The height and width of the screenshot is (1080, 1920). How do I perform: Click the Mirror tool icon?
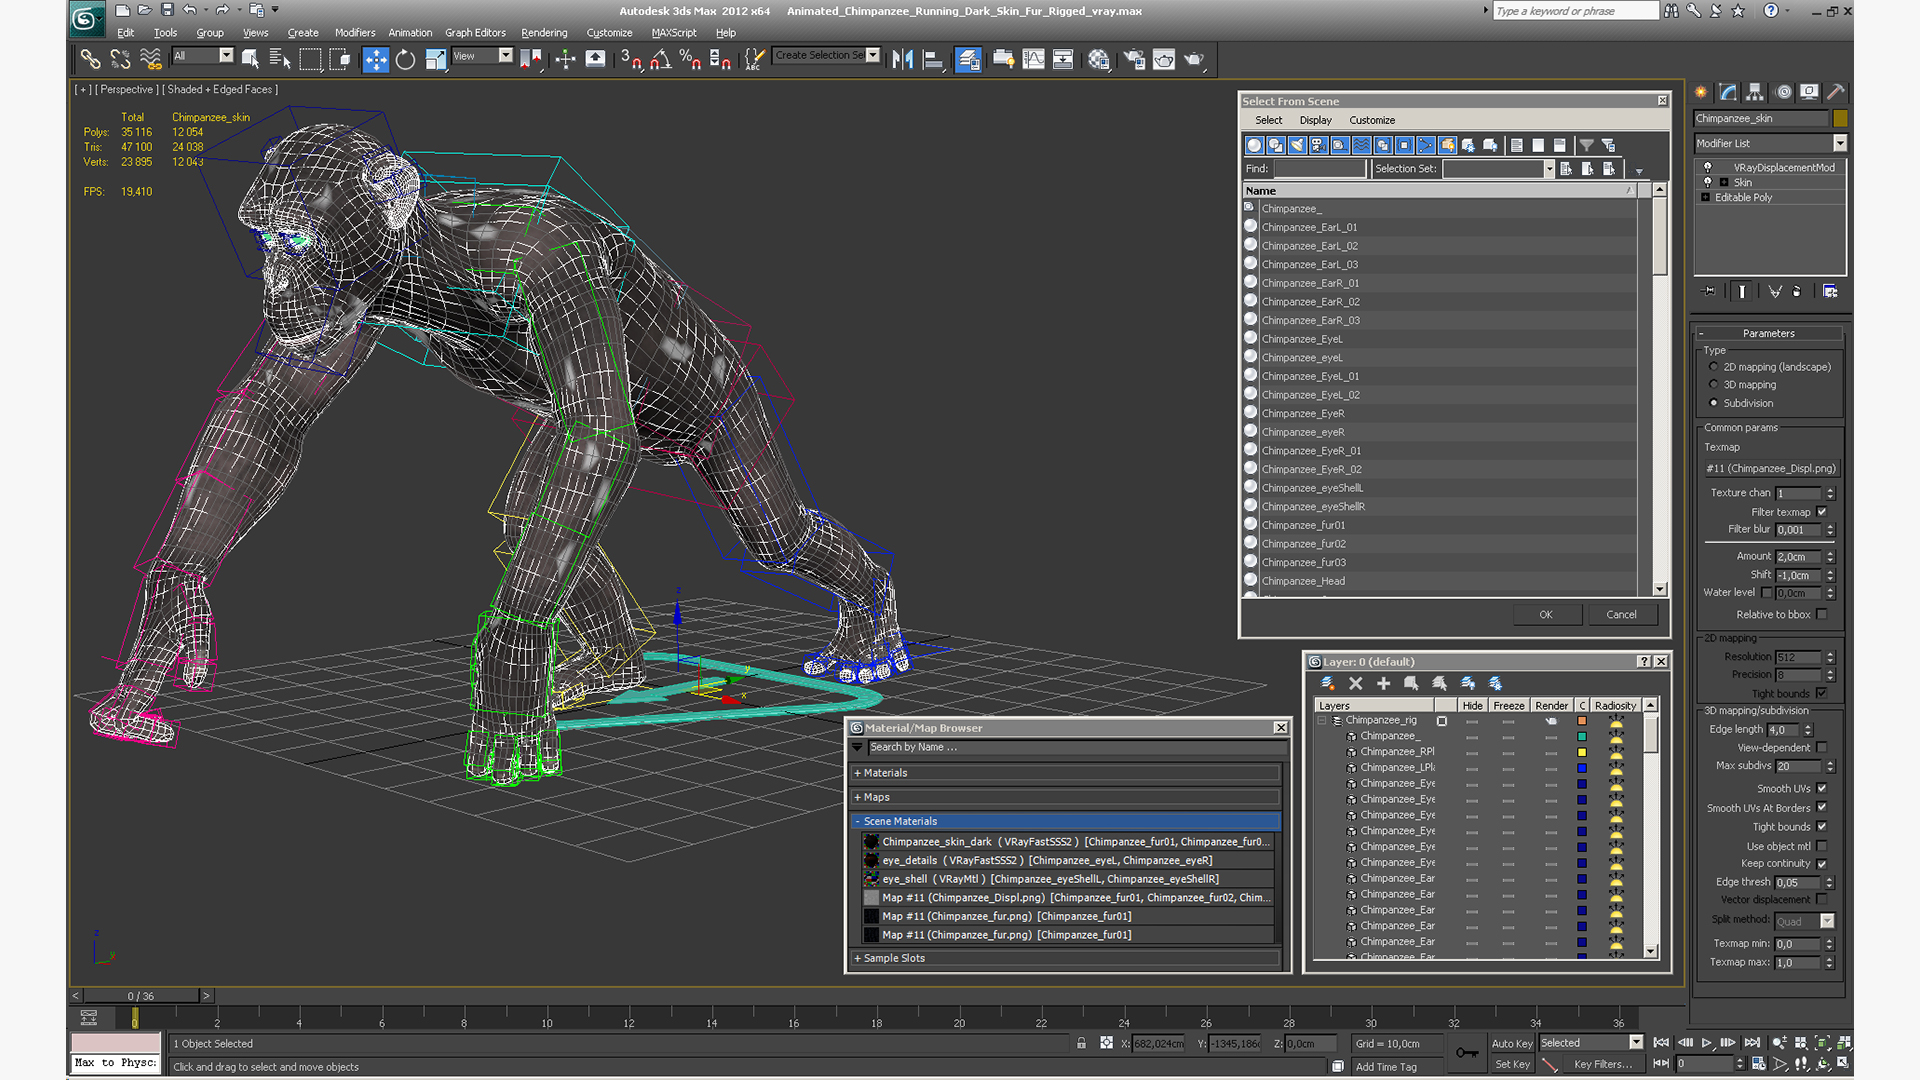pos(902,60)
